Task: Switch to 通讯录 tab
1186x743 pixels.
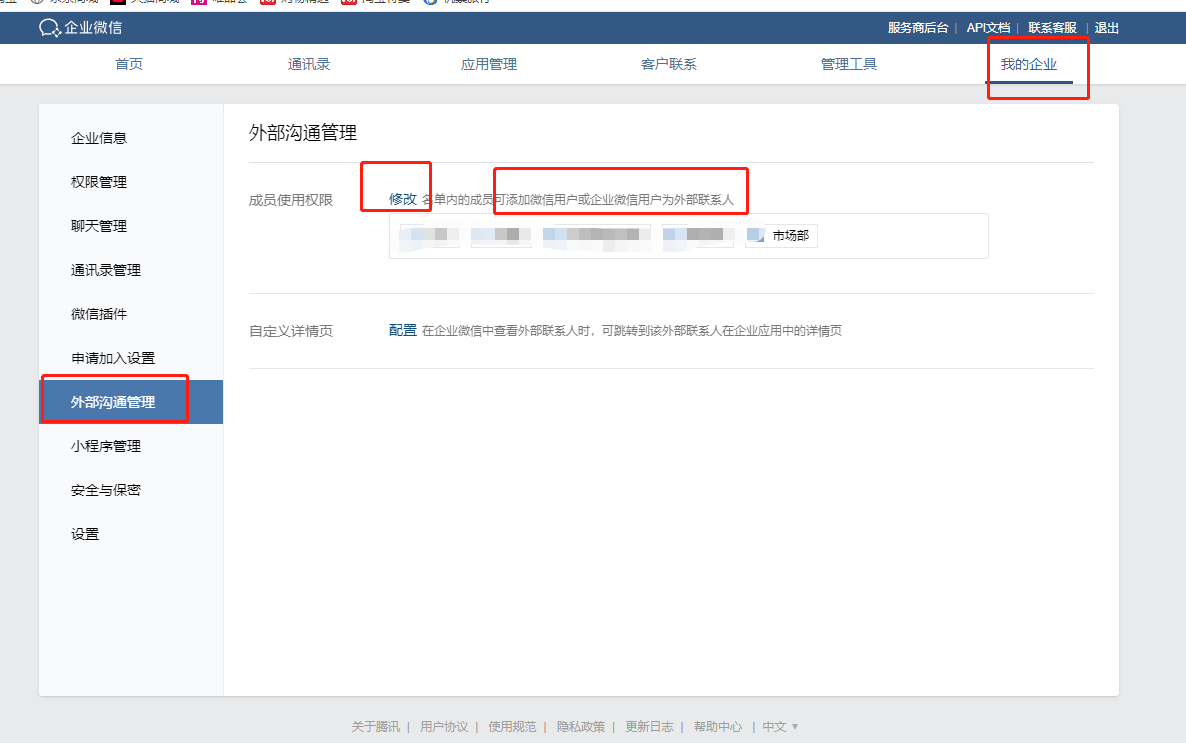Action: [x=309, y=64]
